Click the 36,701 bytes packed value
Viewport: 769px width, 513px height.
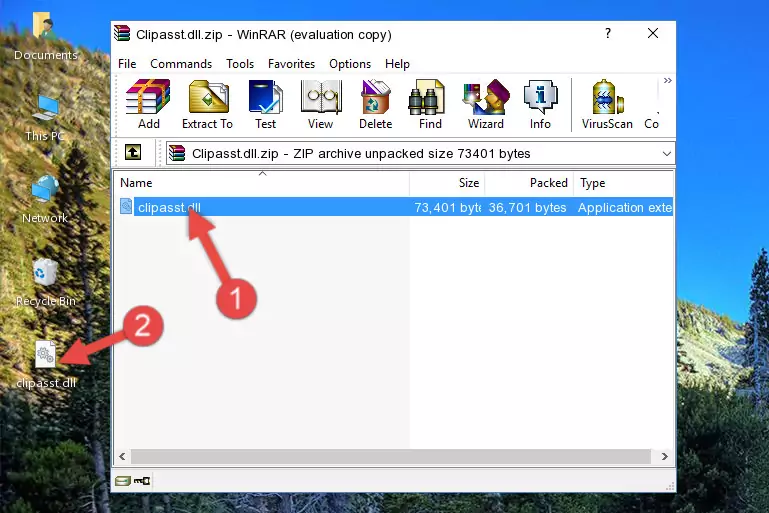point(527,207)
